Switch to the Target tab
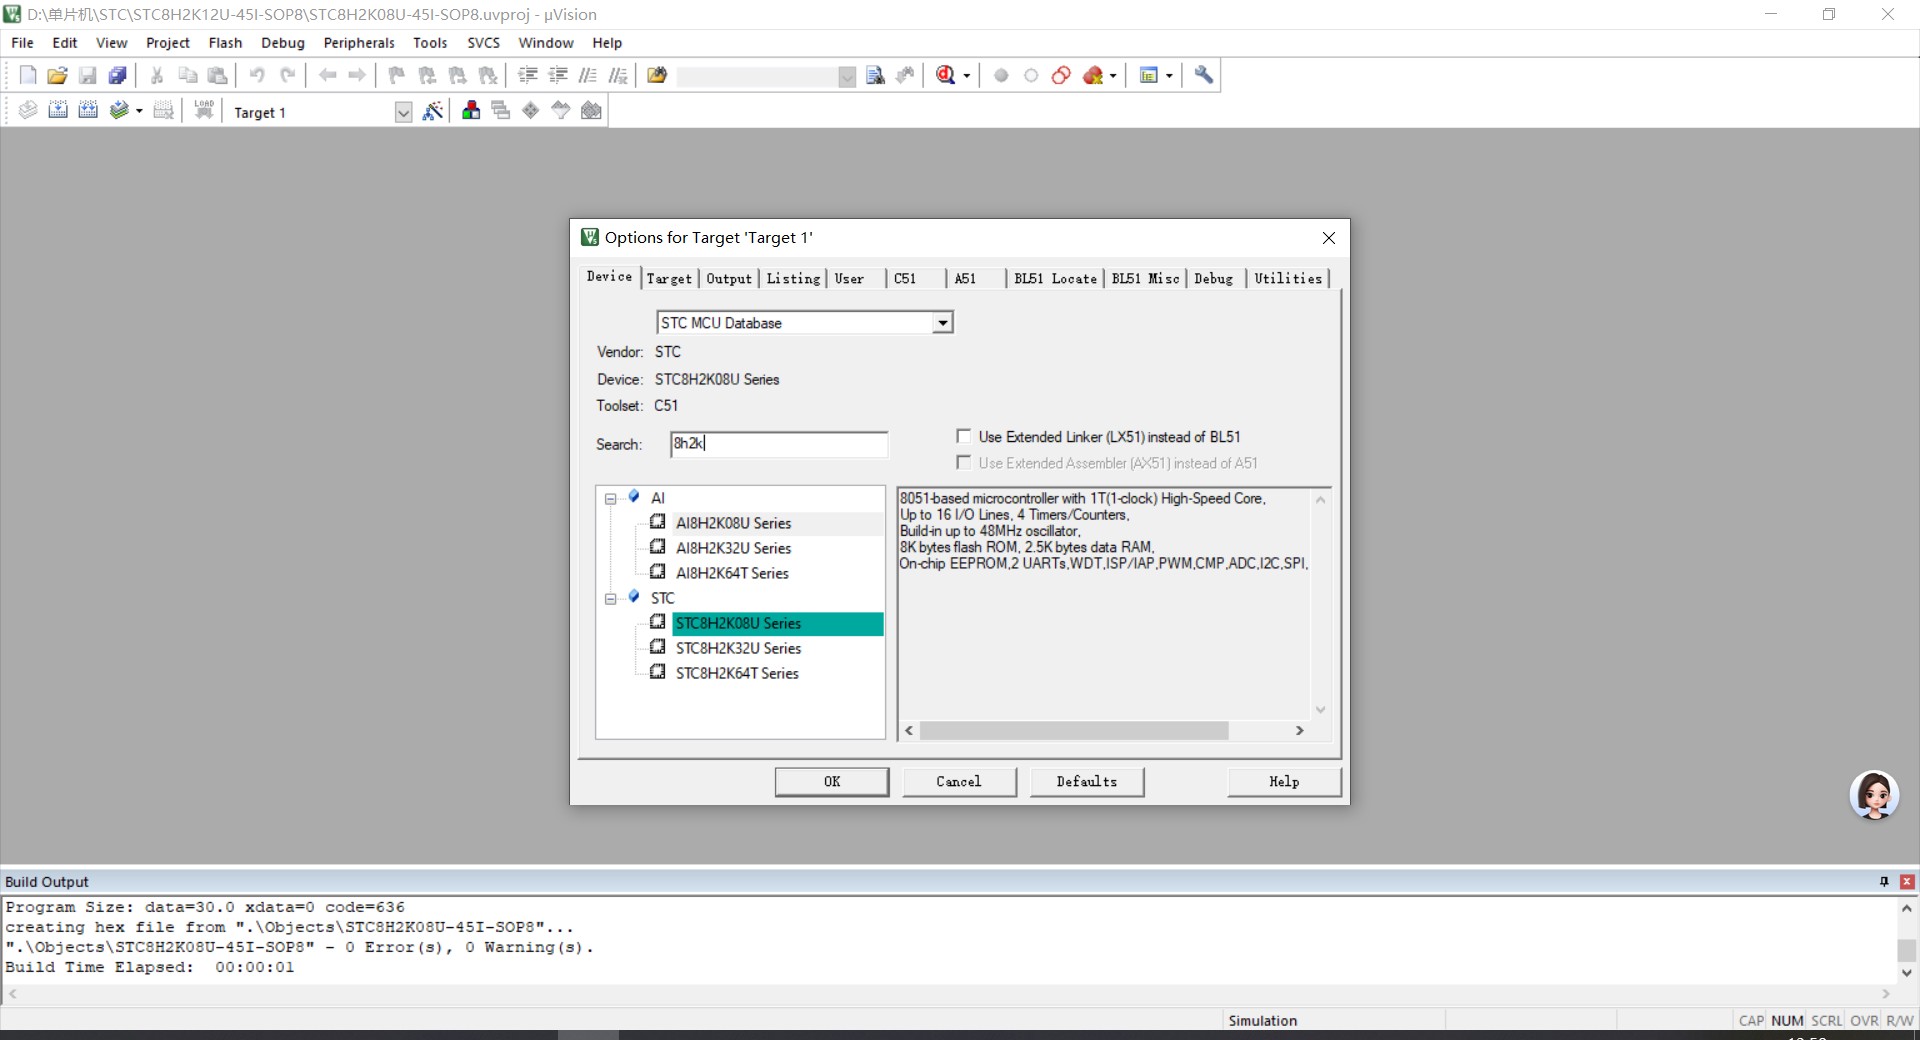 point(669,279)
